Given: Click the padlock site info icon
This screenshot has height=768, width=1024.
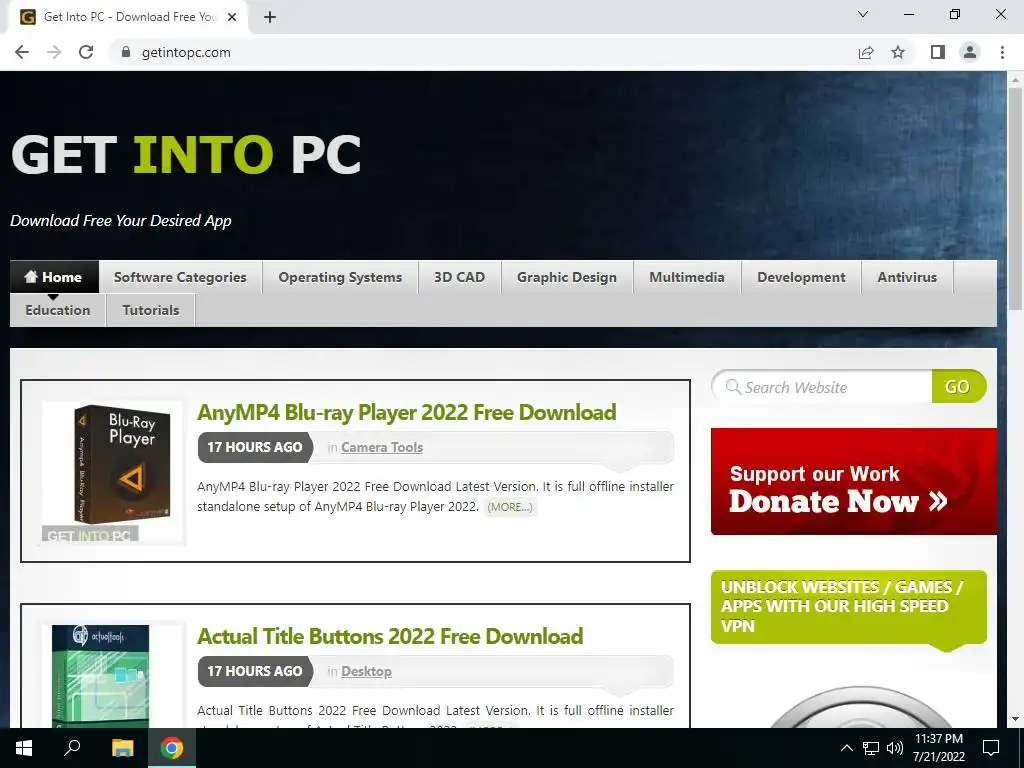Looking at the screenshot, I should tap(126, 52).
